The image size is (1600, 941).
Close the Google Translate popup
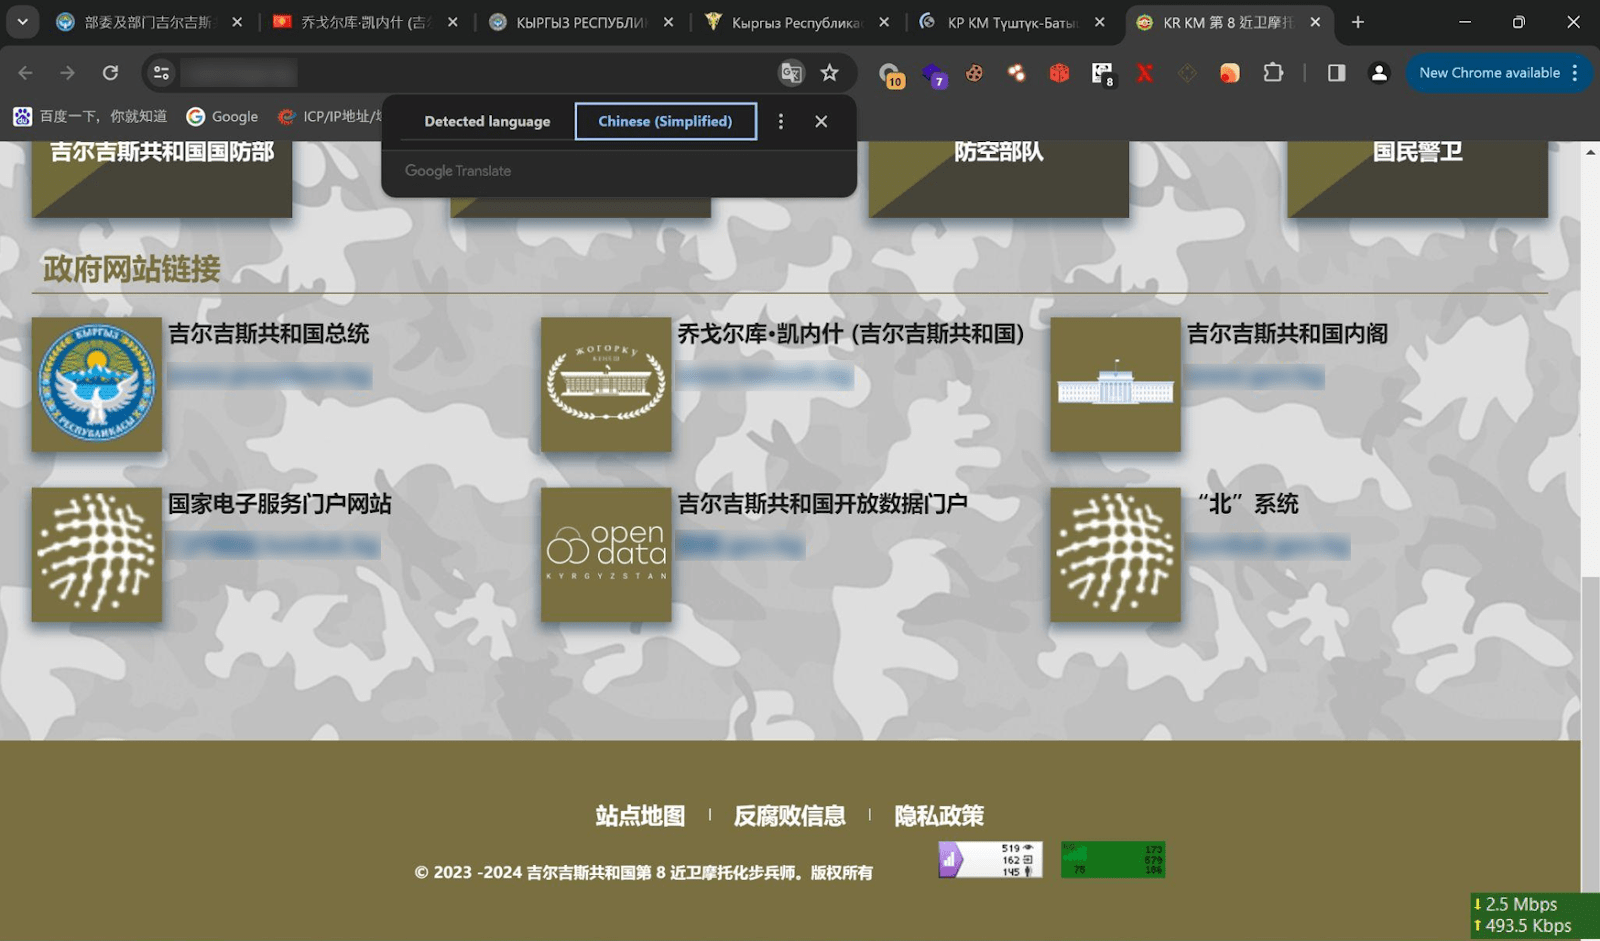(820, 121)
